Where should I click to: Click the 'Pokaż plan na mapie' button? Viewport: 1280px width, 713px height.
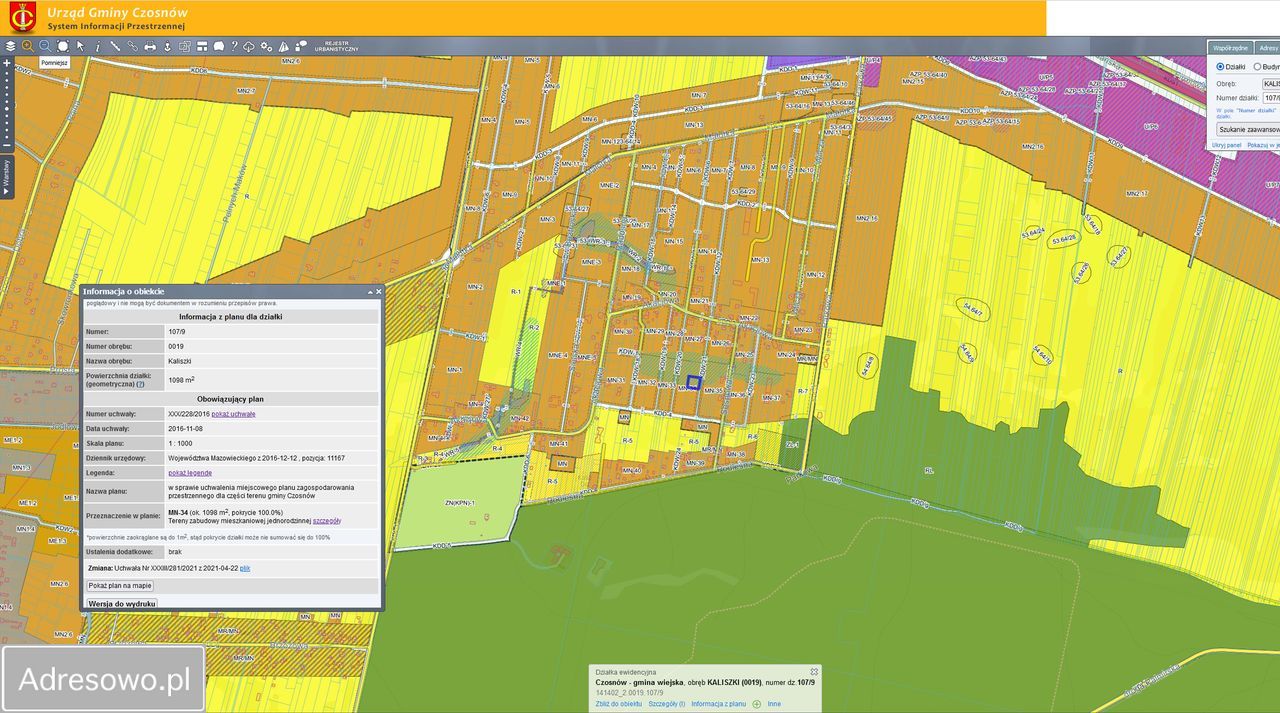pyautogui.click(x=120, y=586)
